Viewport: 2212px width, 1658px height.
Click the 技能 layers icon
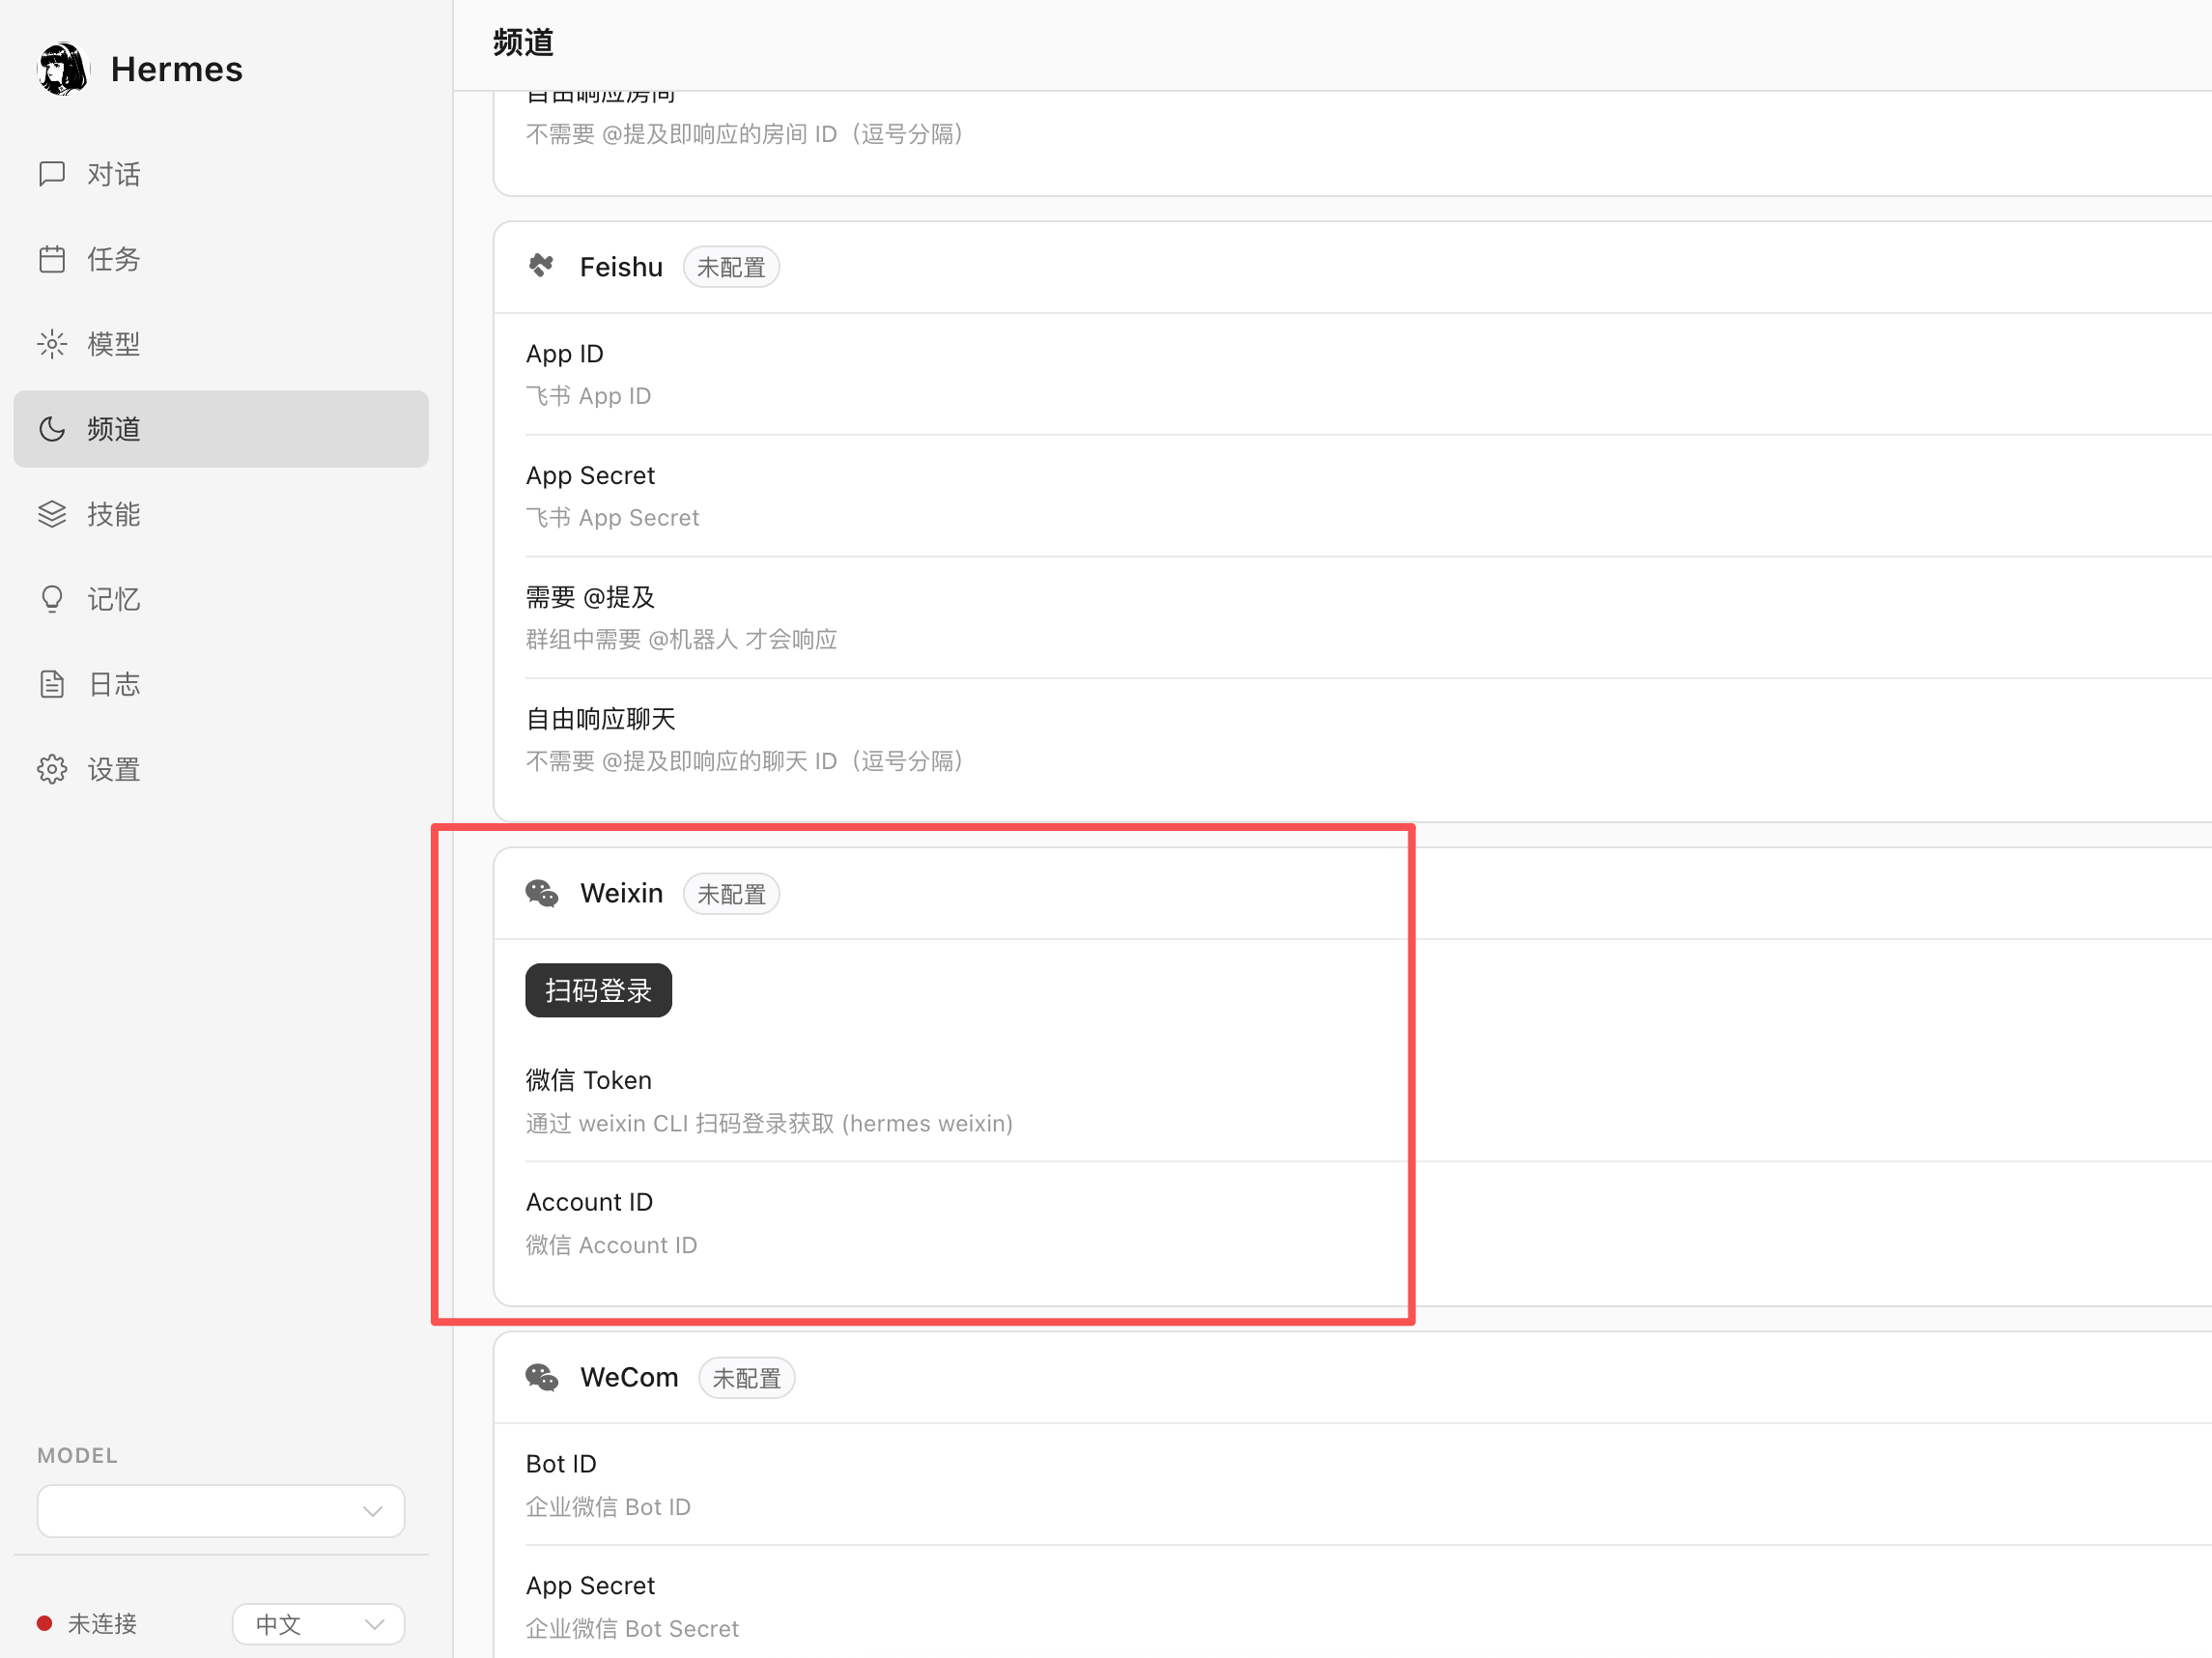coord(52,514)
